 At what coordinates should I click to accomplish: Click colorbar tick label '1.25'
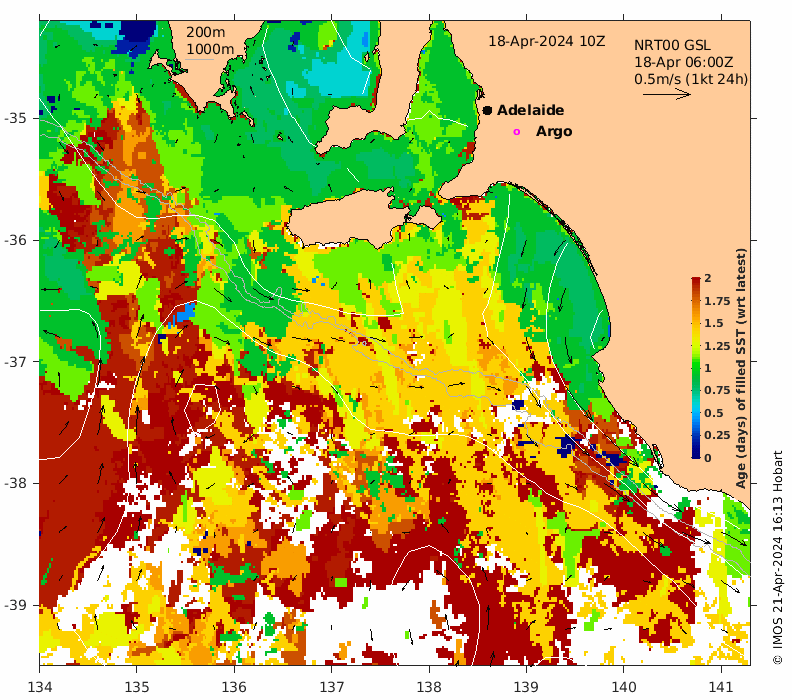coord(717,346)
